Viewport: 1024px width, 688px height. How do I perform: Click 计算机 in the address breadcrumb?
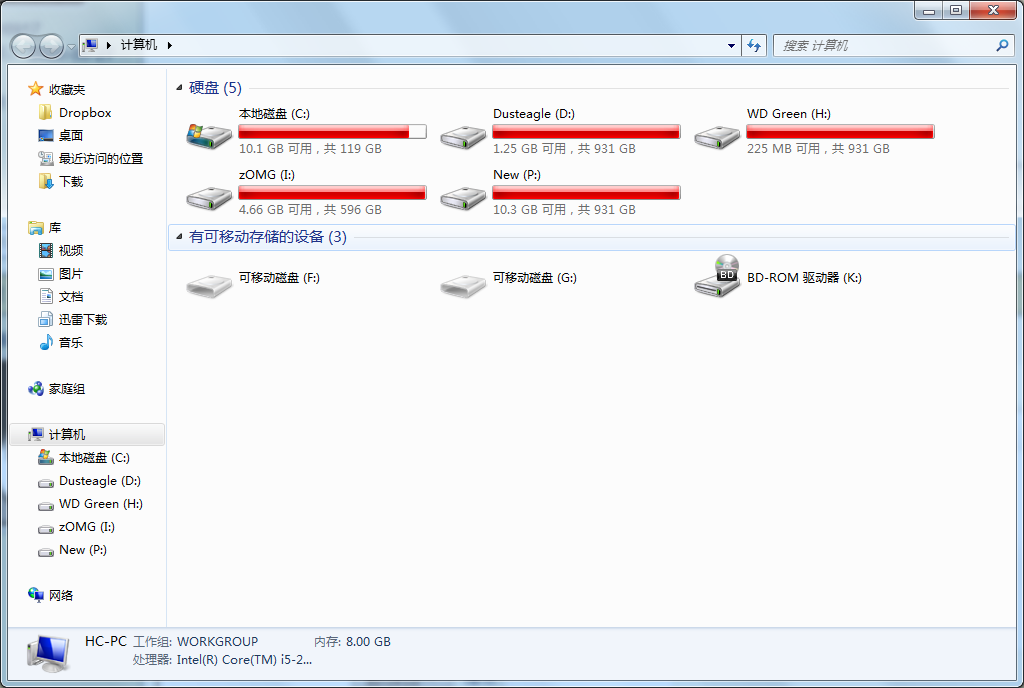point(139,45)
